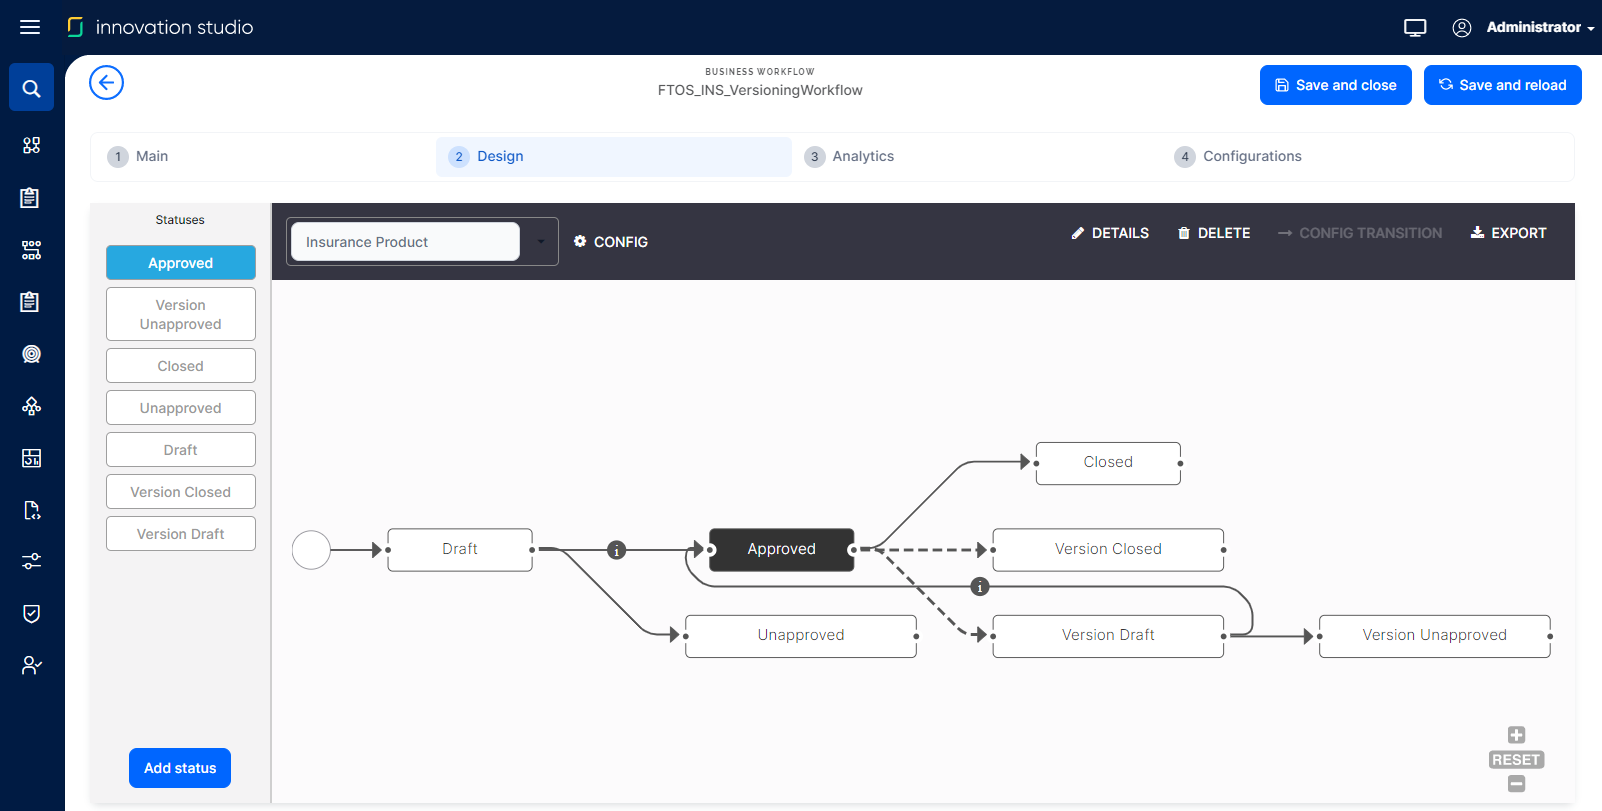Export the workflow diagram
Screen dimensions: 1602x811
1508,233
